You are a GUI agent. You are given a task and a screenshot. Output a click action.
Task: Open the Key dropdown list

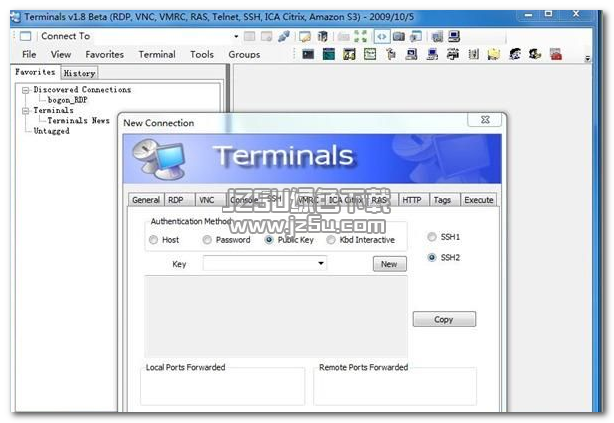(321, 263)
